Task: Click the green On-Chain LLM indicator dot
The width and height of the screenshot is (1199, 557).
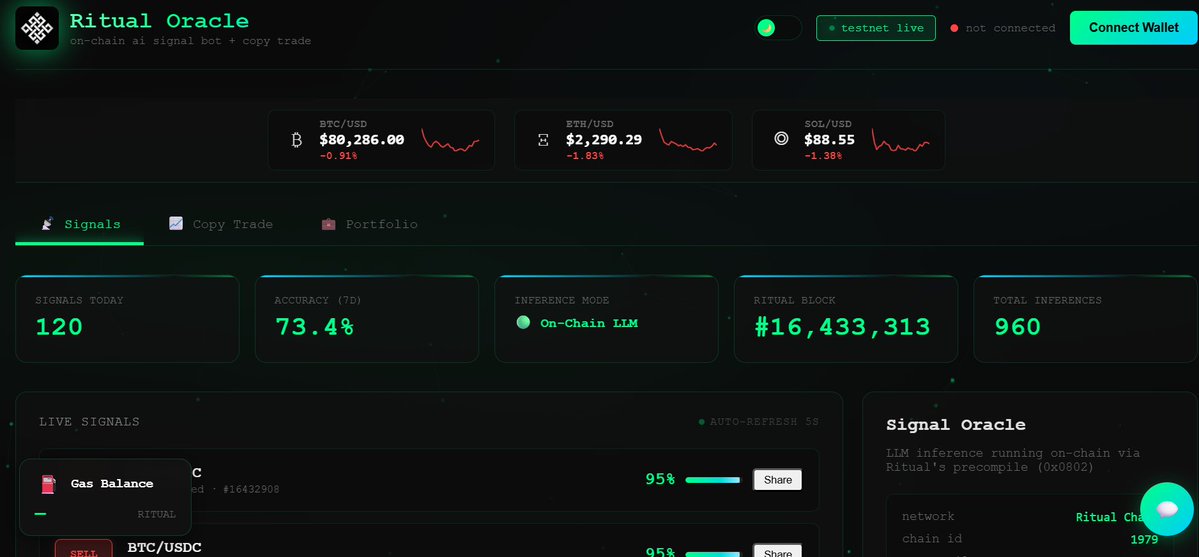Action: click(x=523, y=323)
